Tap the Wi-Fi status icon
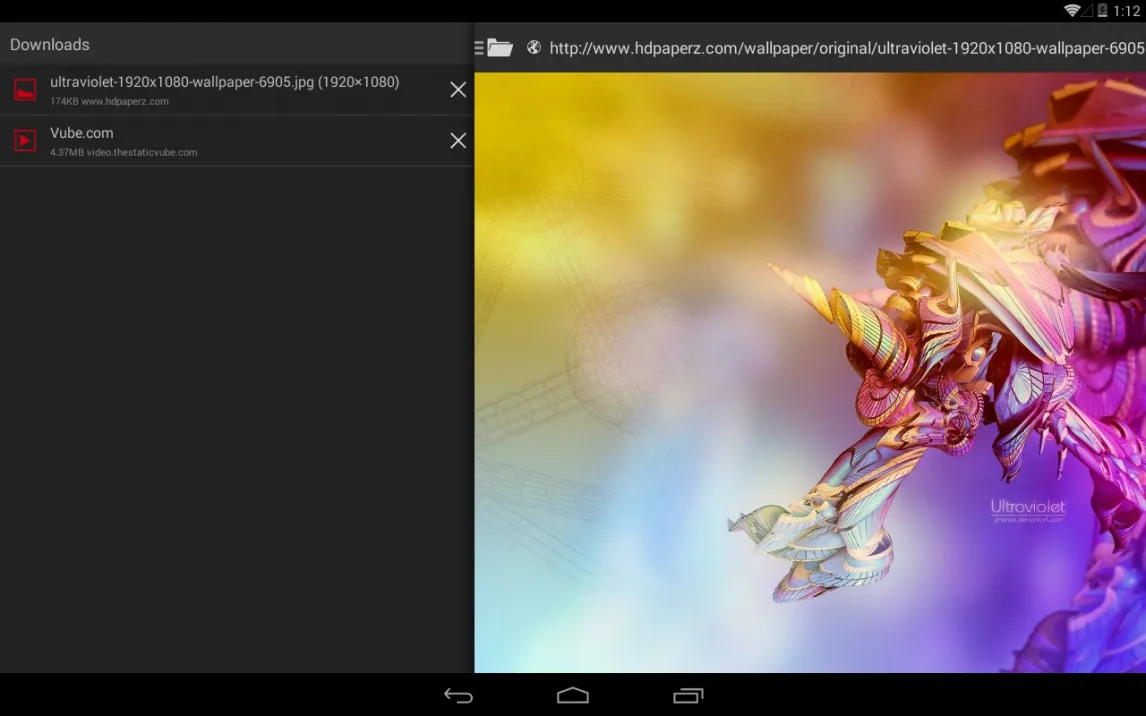Screen dimensions: 1146x716 (1072, 11)
